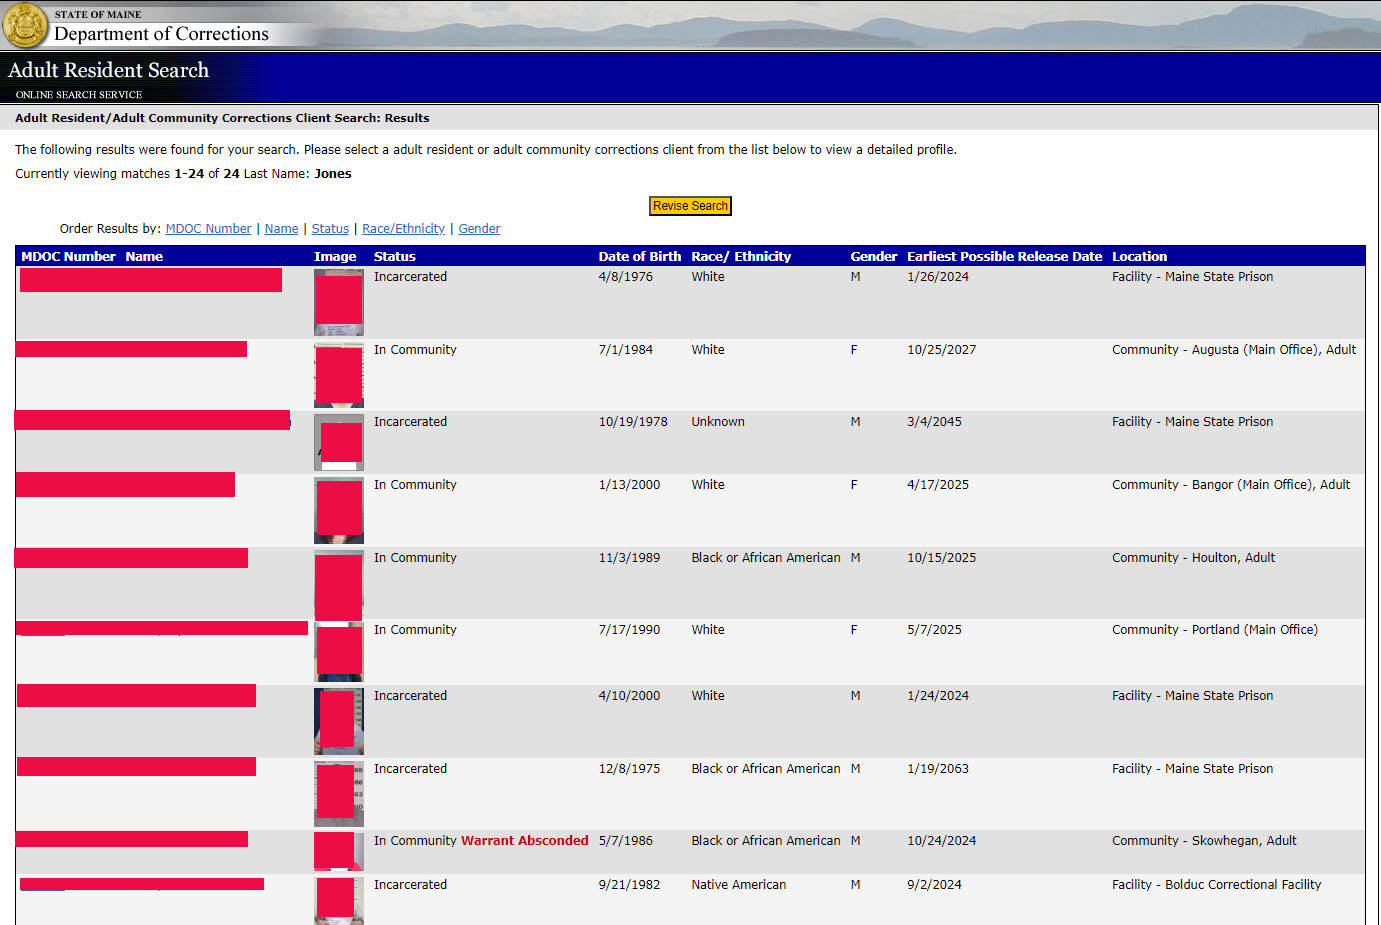This screenshot has height=925, width=1381.
Task: Click the Revise Search button
Action: [x=690, y=205]
